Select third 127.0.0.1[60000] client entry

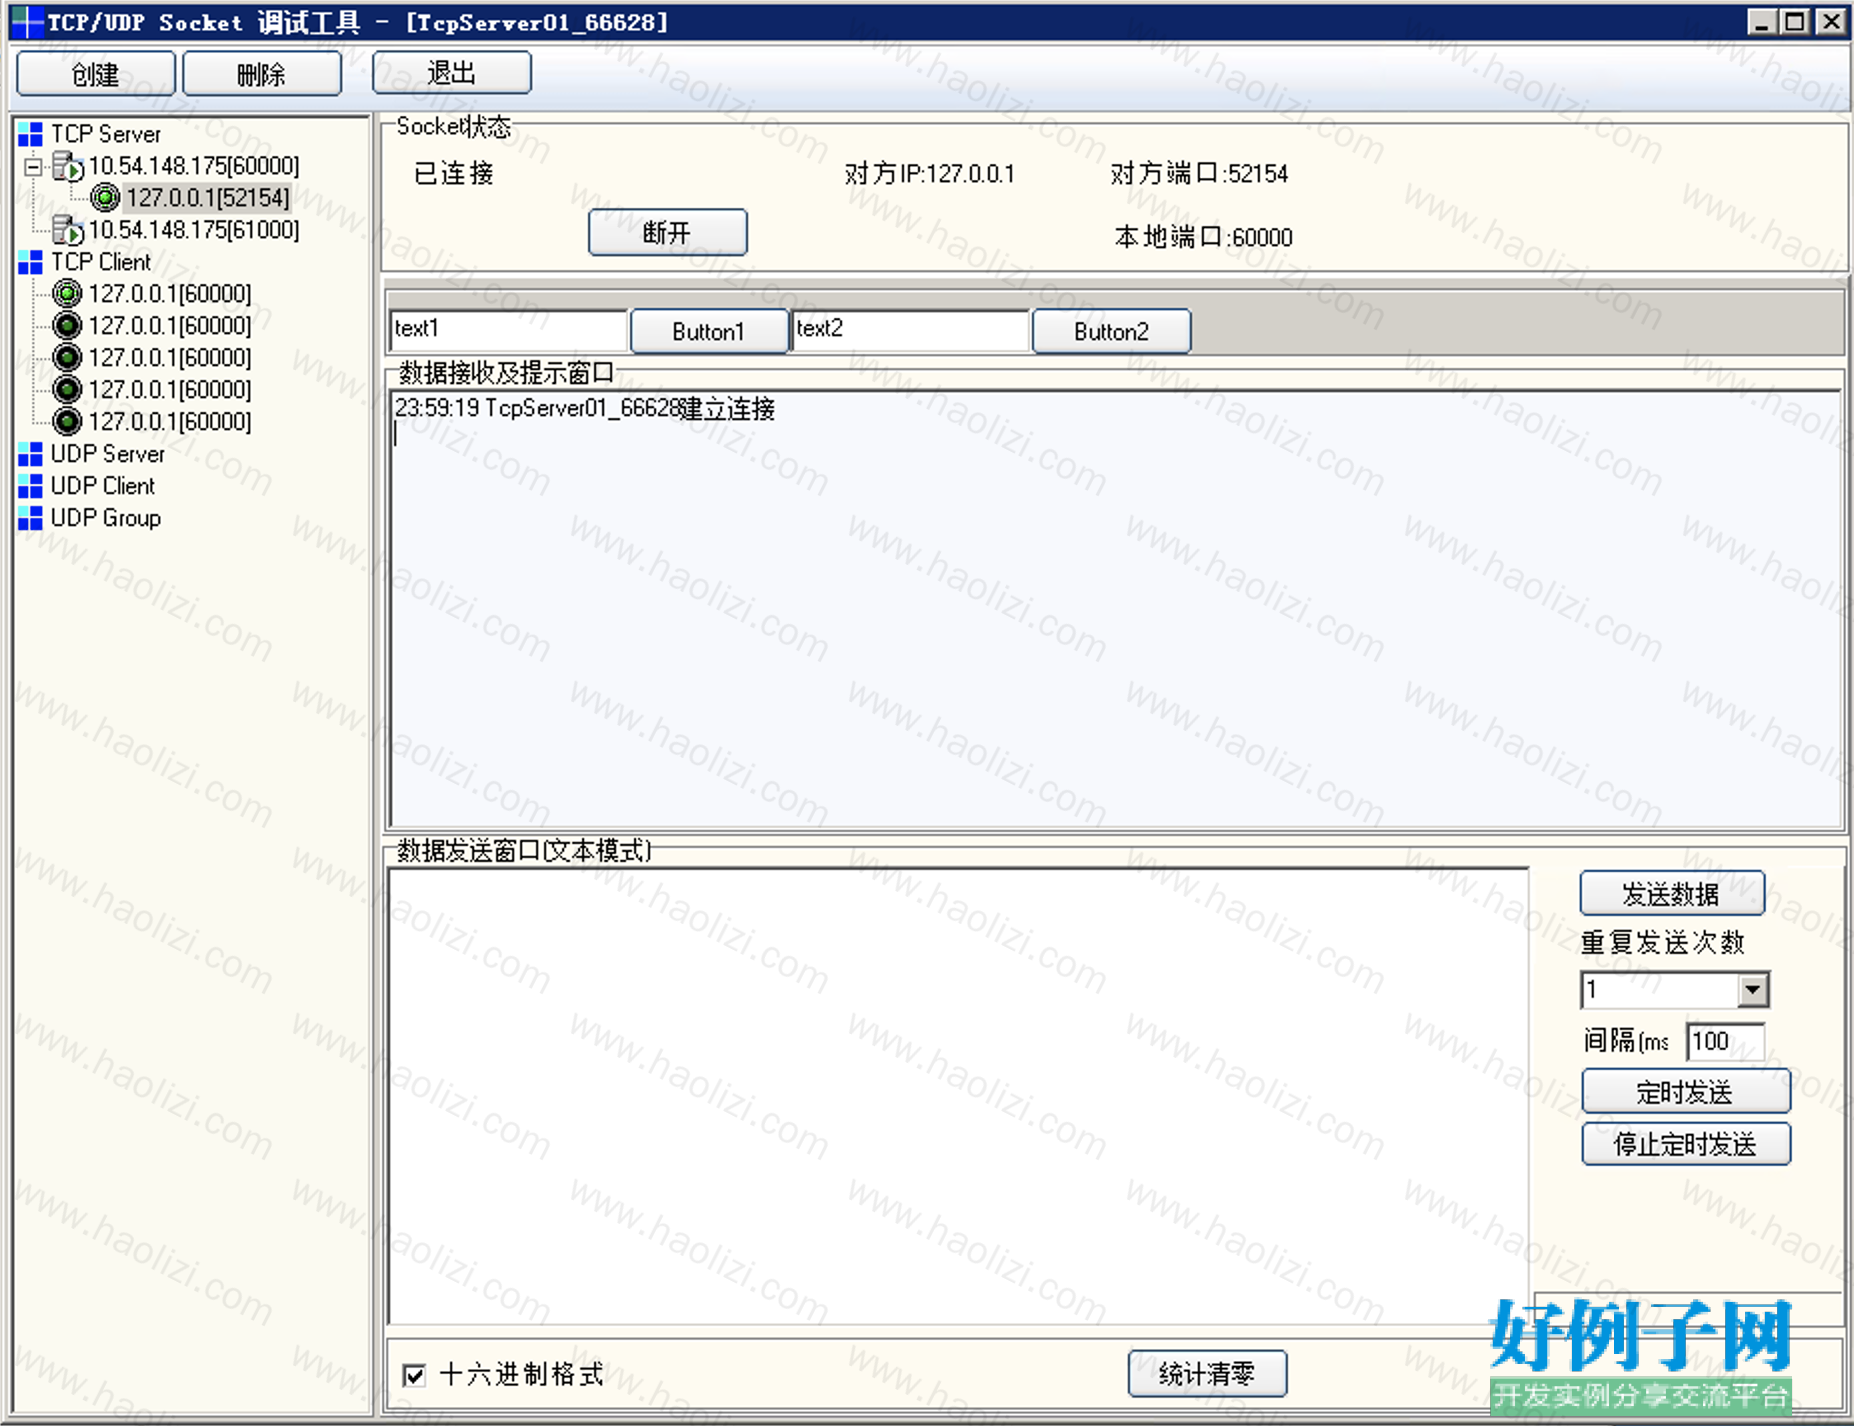tap(170, 358)
